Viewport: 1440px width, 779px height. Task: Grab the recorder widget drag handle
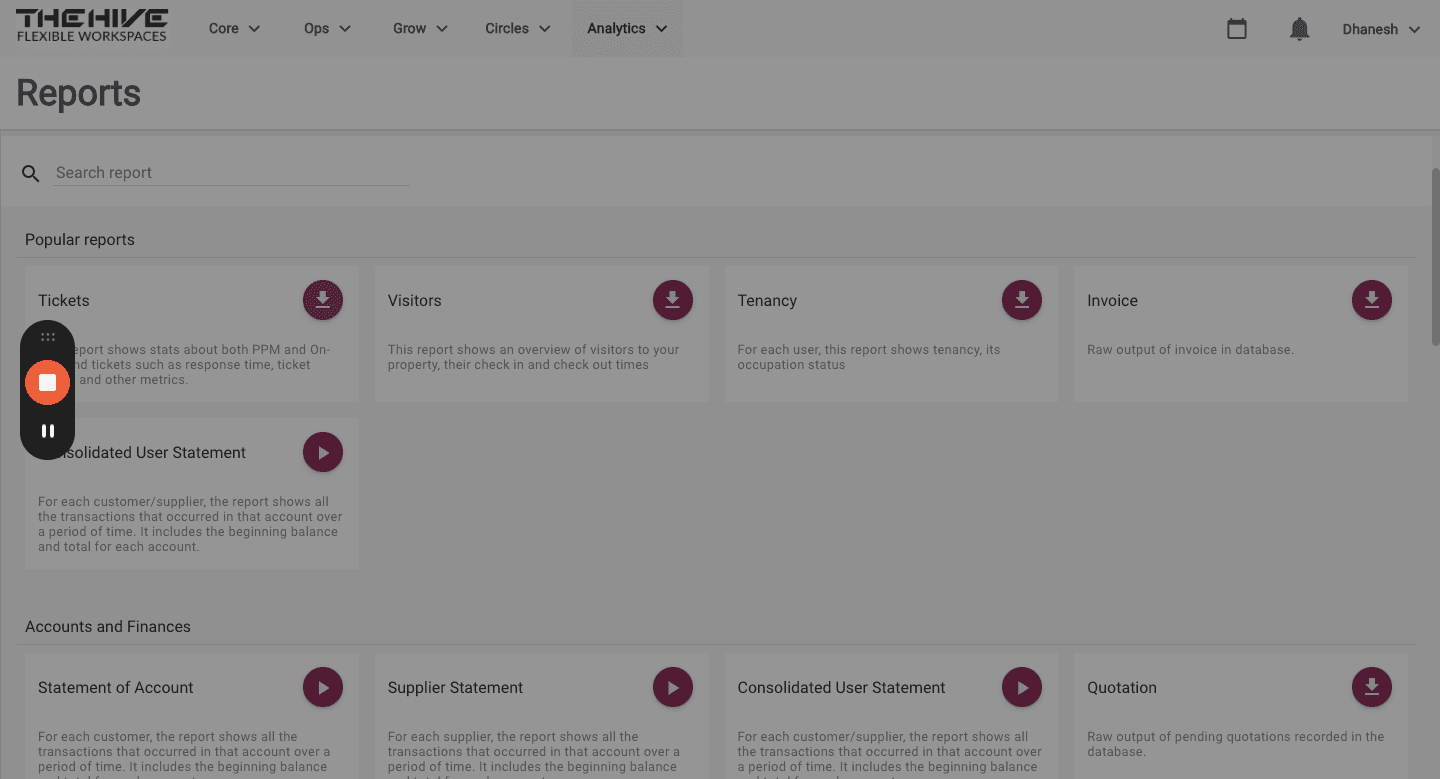[47, 337]
